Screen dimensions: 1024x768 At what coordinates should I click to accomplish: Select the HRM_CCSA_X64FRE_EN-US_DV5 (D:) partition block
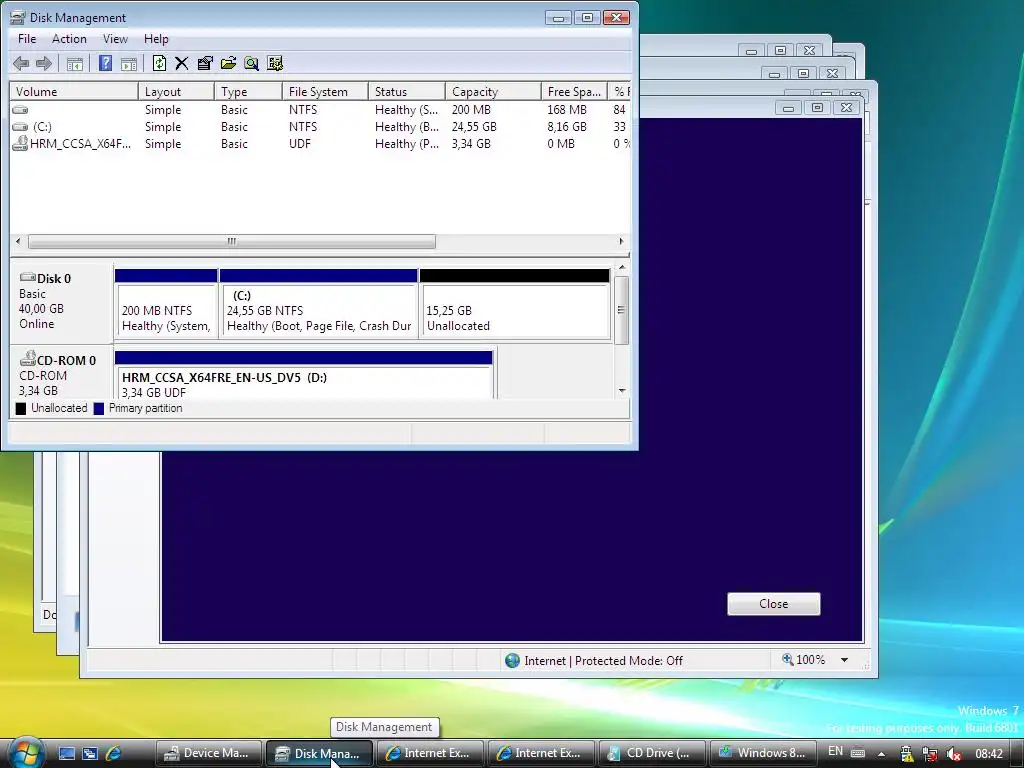pos(304,375)
